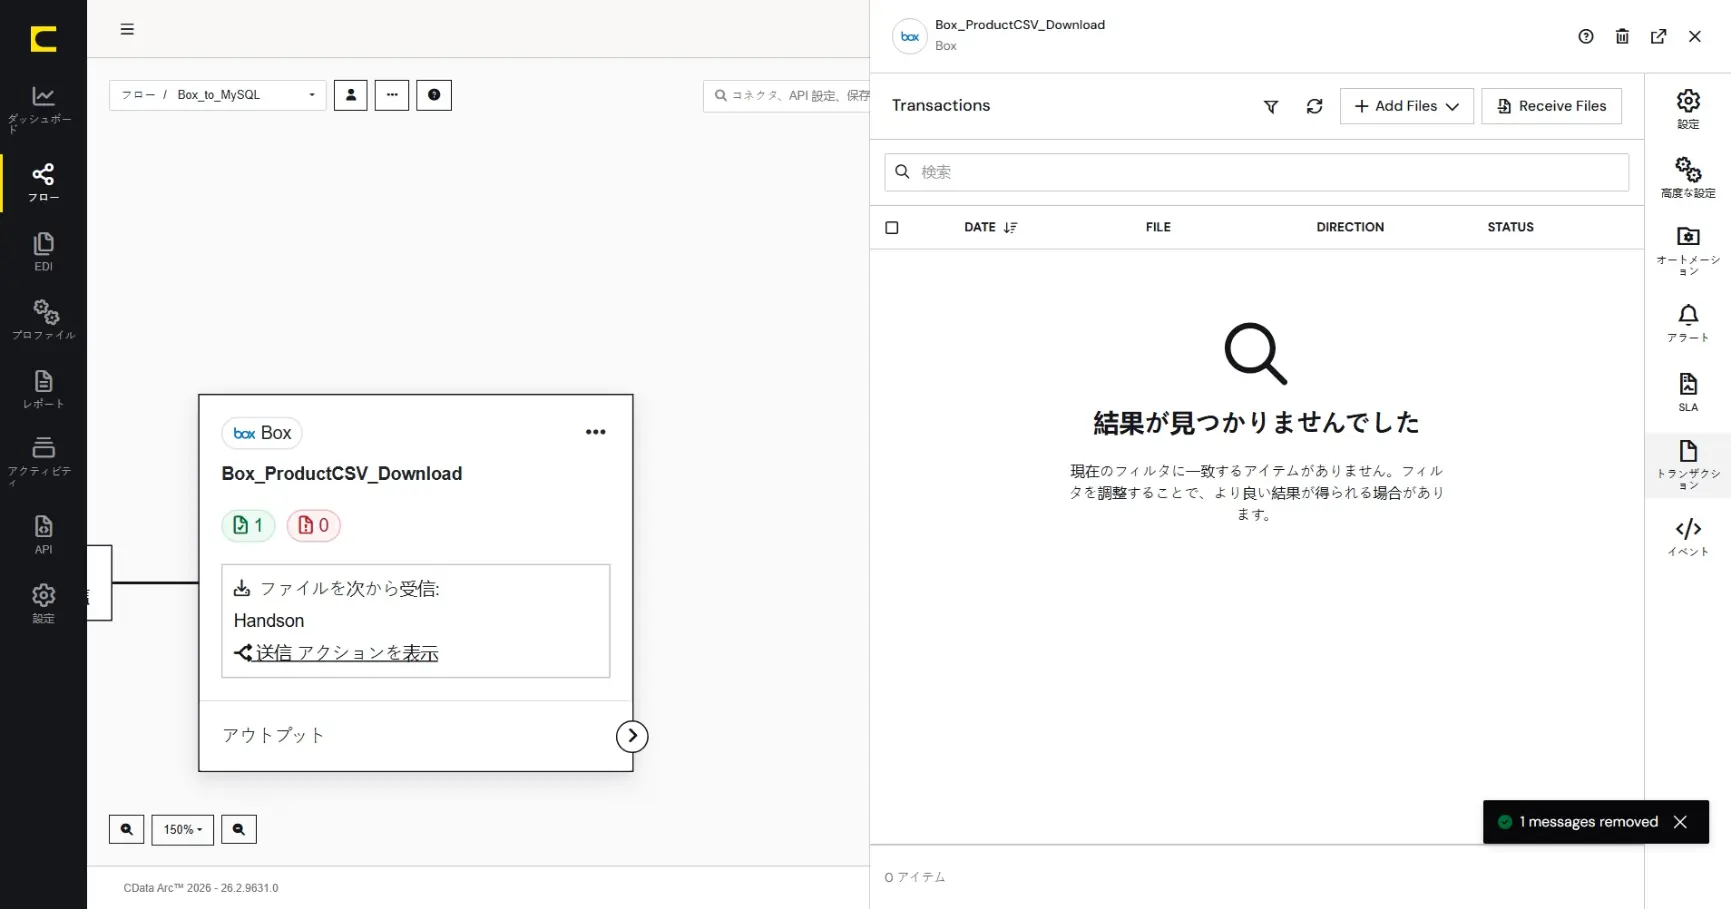
Task: Open the SLA tab
Action: tap(1688, 392)
